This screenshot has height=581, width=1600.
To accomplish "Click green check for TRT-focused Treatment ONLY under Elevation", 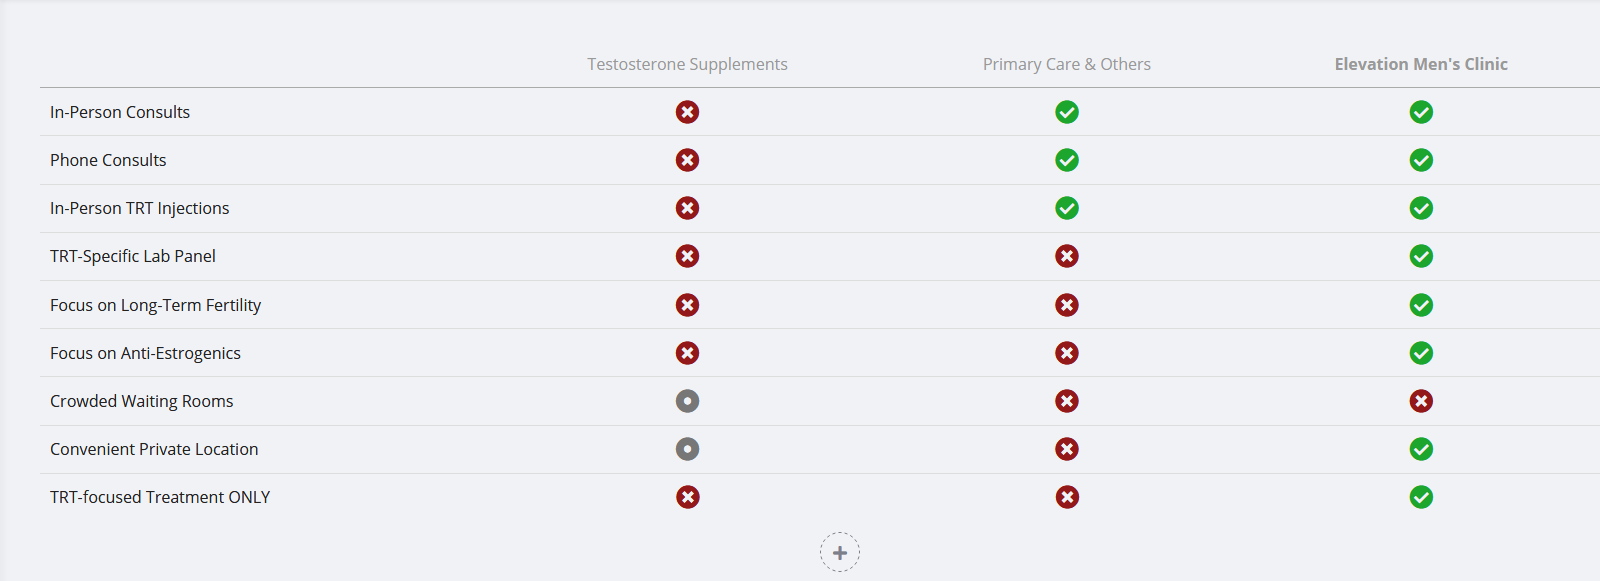I will coord(1421,497).
